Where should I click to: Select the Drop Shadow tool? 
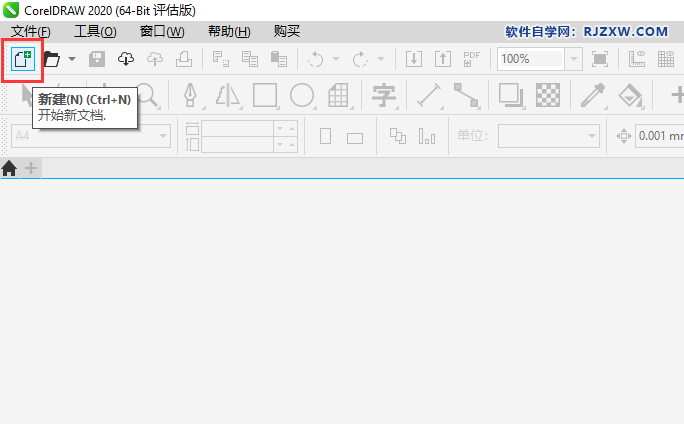pyautogui.click(x=511, y=95)
